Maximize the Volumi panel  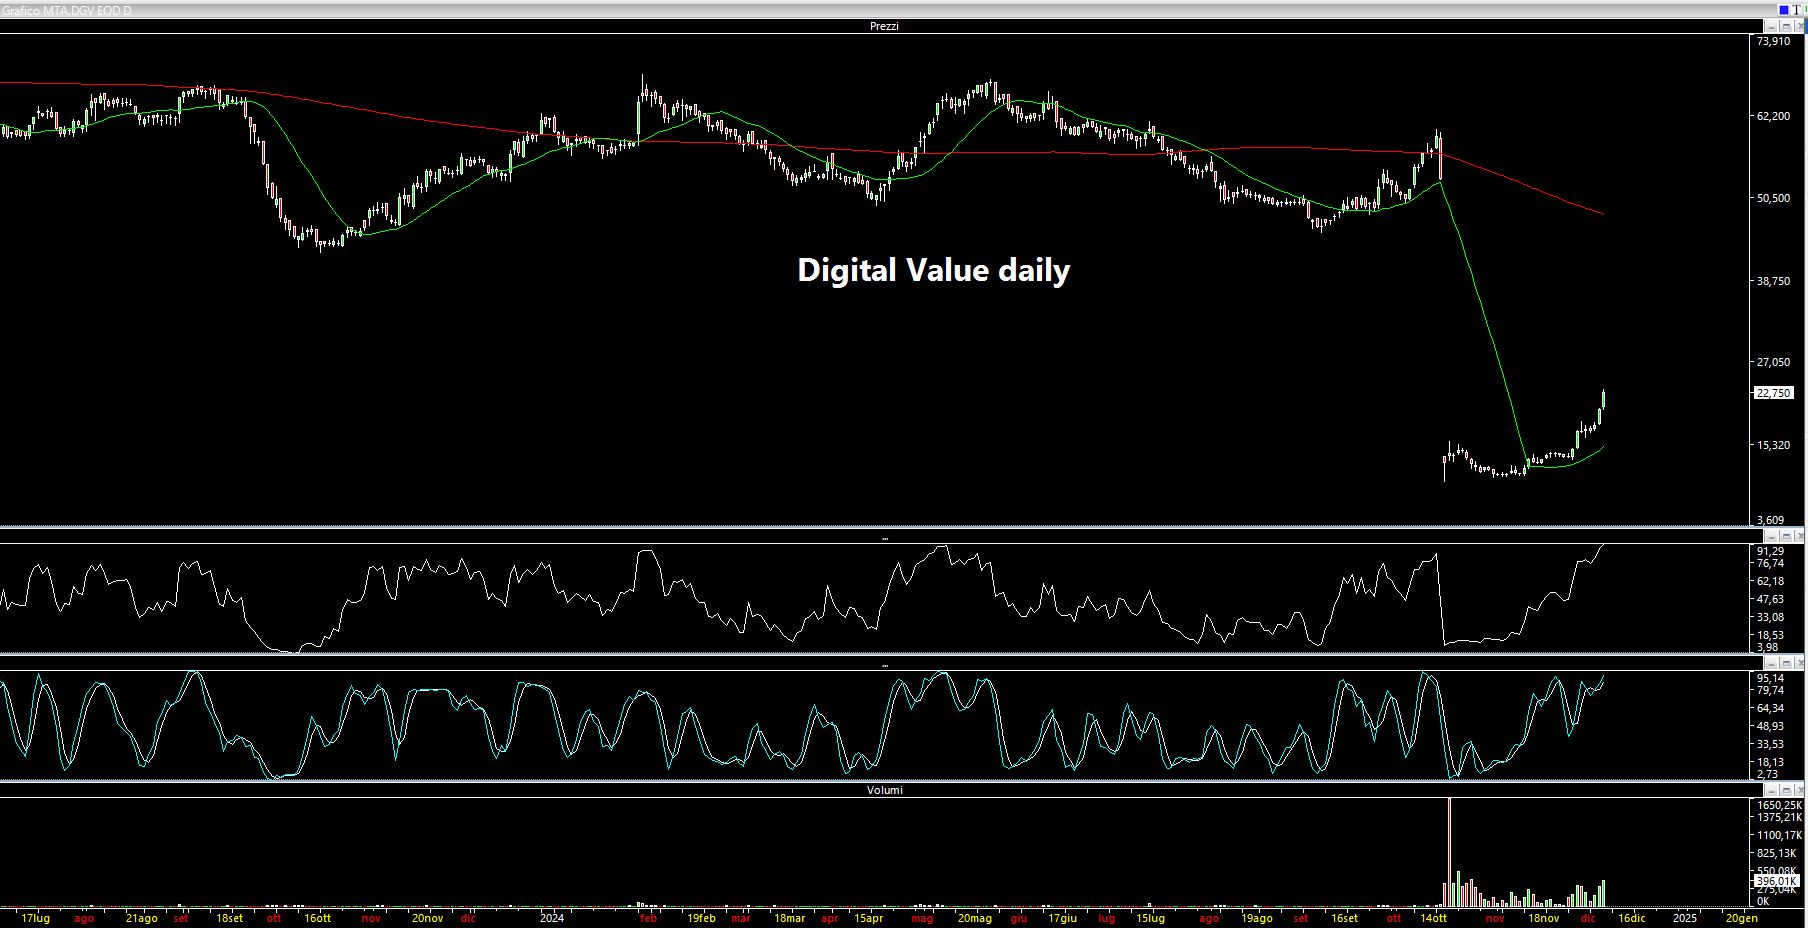tap(1785, 789)
